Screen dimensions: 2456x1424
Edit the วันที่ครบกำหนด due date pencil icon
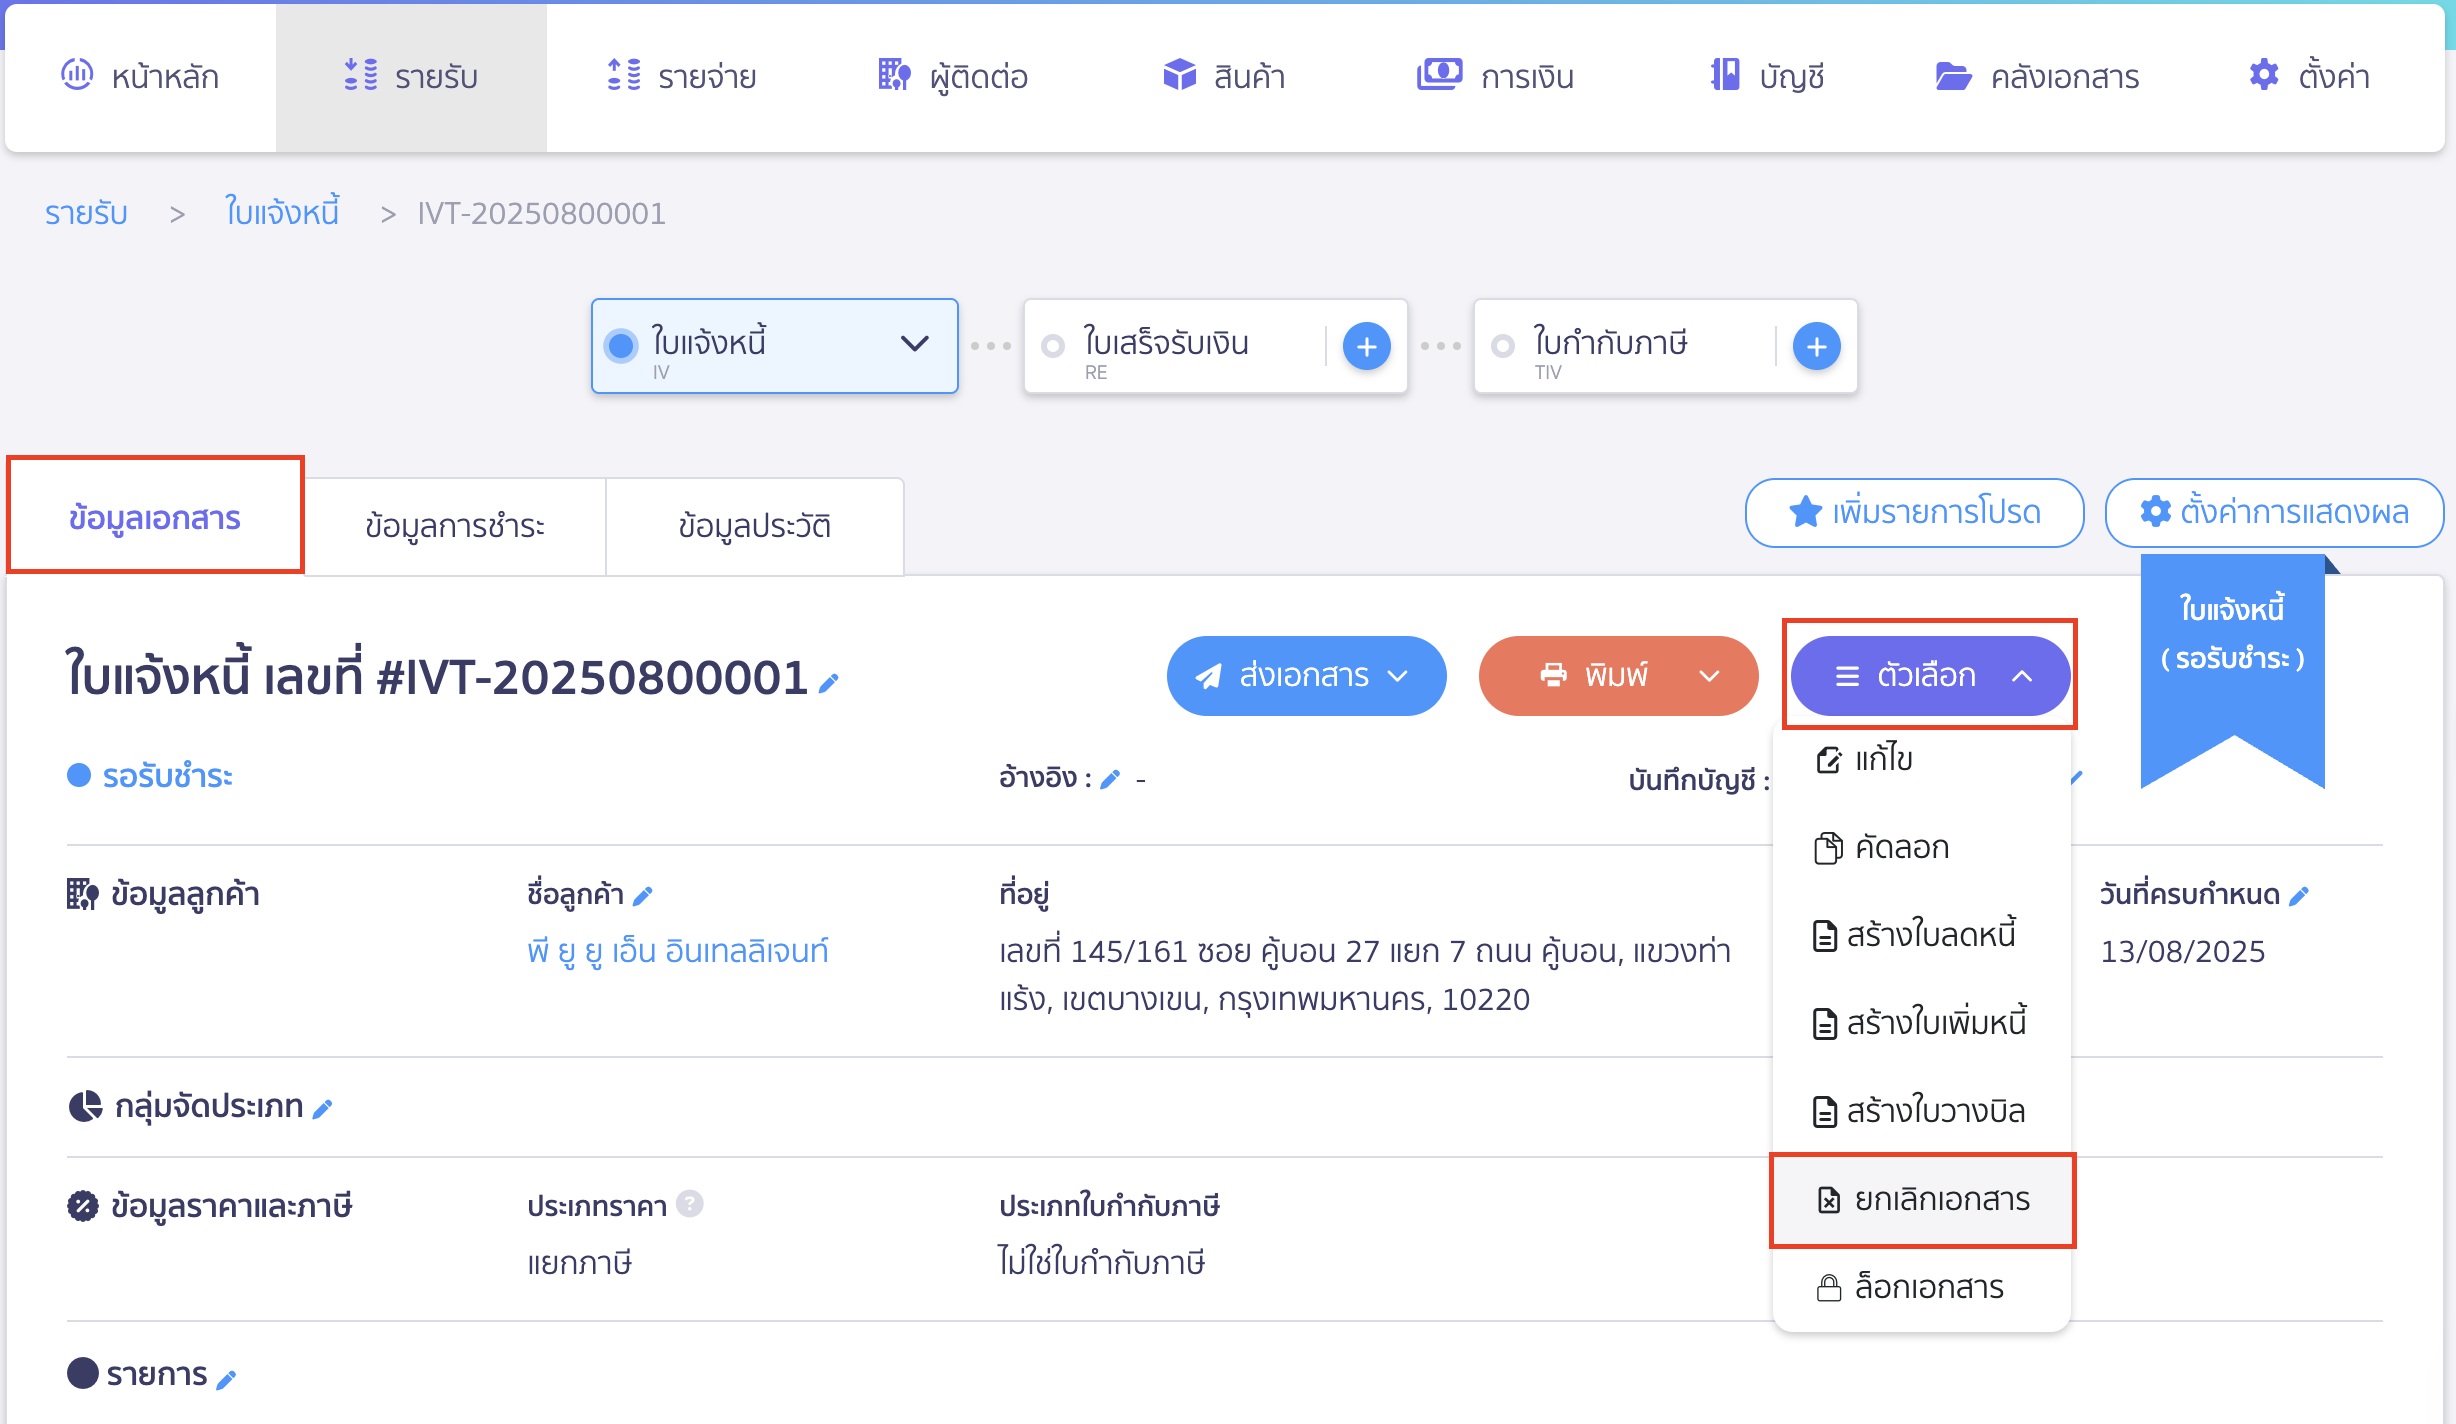coord(2299,896)
